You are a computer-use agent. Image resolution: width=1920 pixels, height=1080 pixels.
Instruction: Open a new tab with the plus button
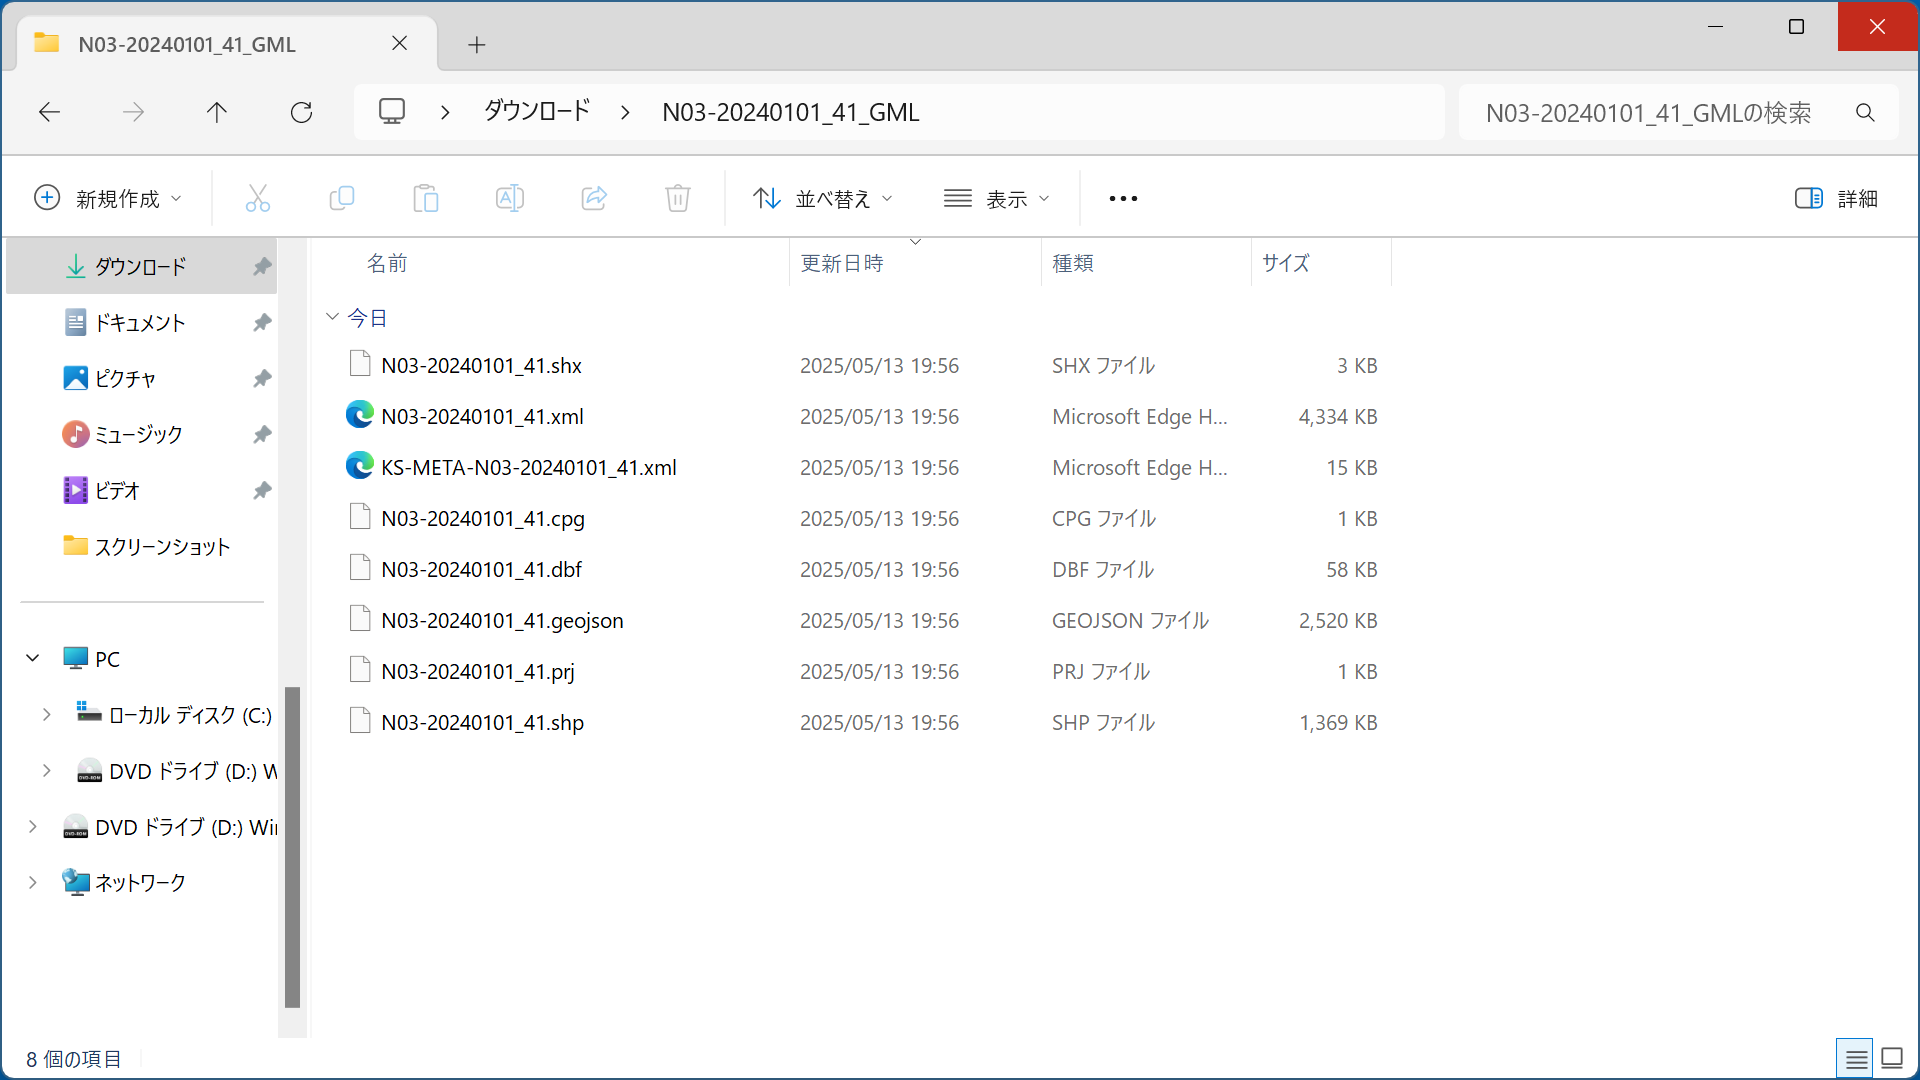[x=477, y=44]
